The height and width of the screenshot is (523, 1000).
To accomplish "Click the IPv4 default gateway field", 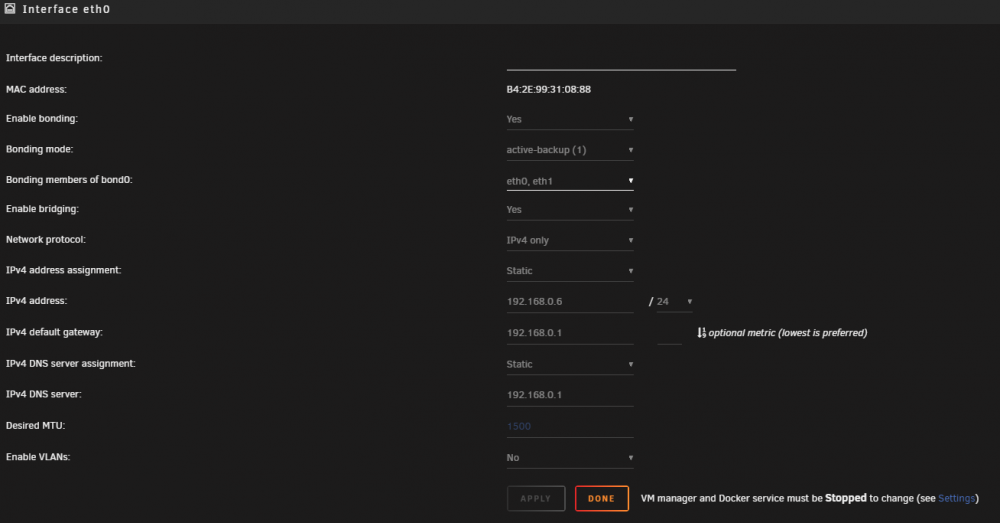I will (570, 333).
